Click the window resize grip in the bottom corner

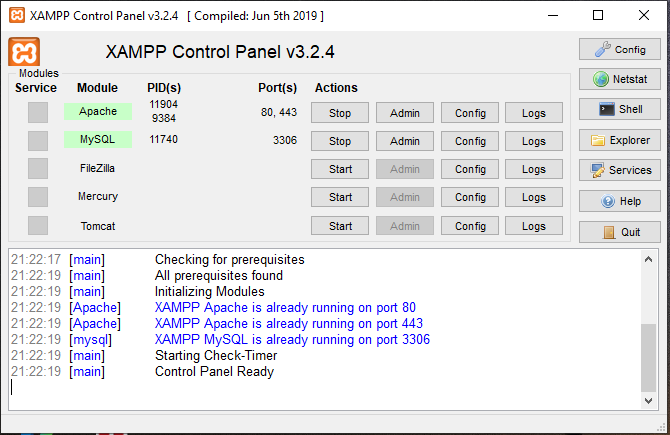pos(661,426)
